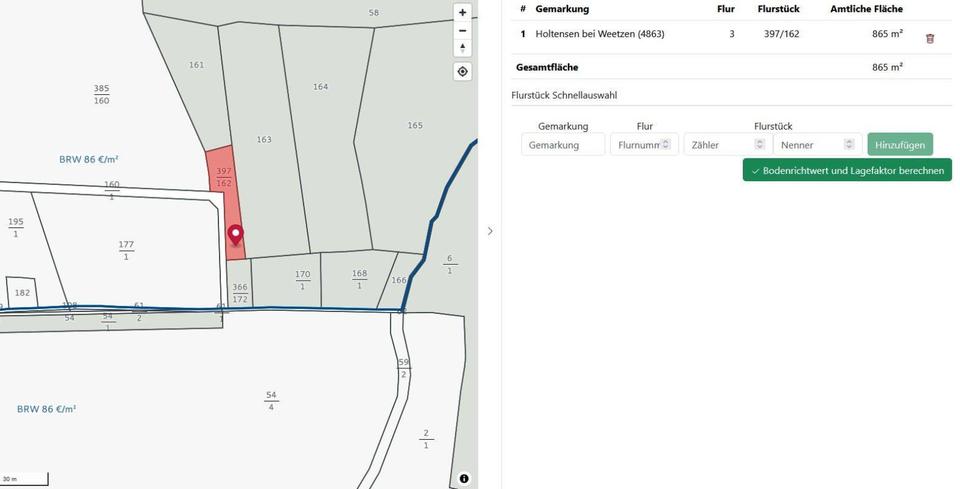The height and width of the screenshot is (489, 960).
Task: Click Bodenrichtwert und Lagefaktor berechnen
Action: [847, 170]
